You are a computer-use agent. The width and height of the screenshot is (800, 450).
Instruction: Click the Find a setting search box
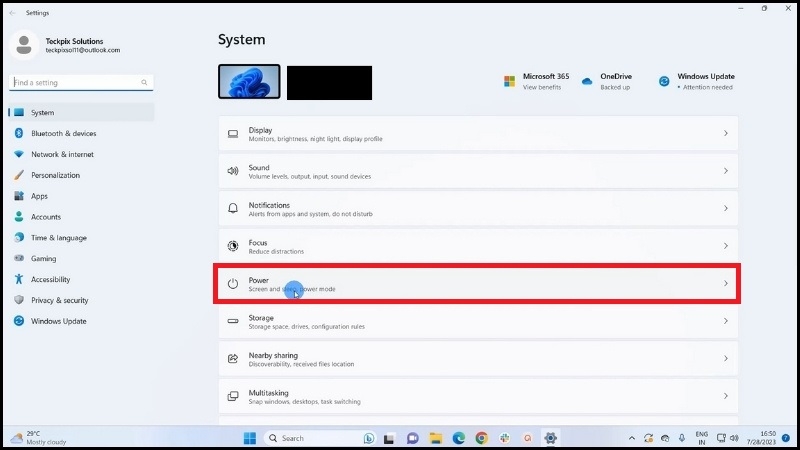pyautogui.click(x=80, y=82)
